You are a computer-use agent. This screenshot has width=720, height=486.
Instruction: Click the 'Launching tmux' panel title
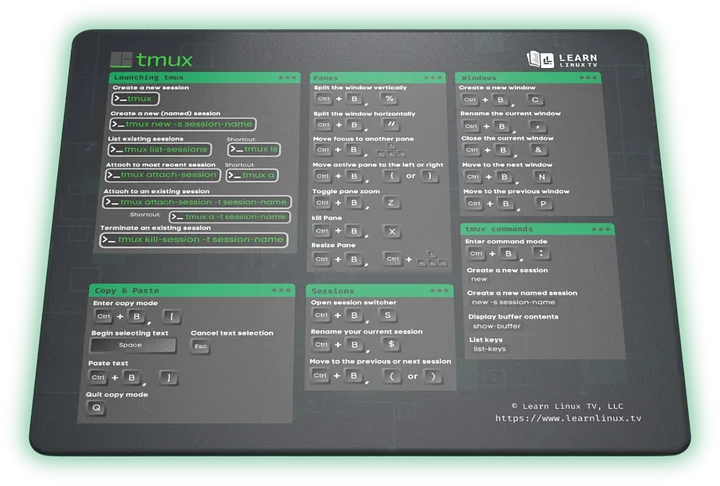(149, 78)
